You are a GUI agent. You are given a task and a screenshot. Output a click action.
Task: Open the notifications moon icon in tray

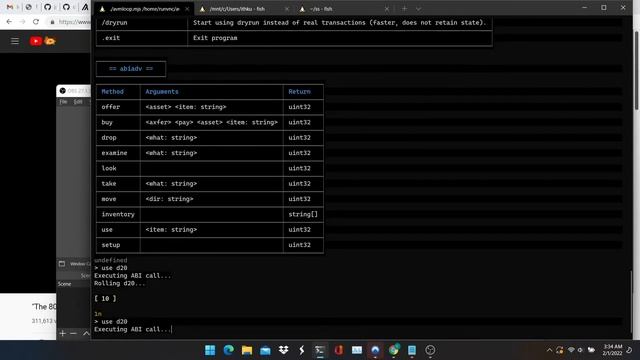click(x=630, y=350)
